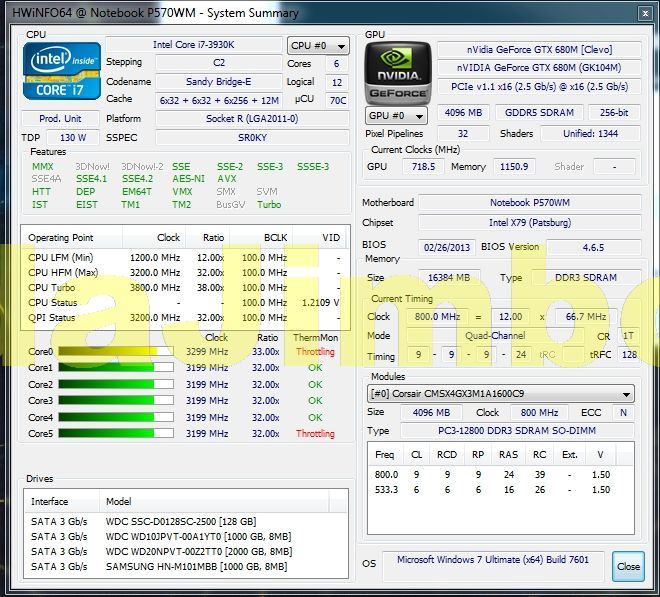Click the Core0 Throttling status

pyautogui.click(x=315, y=352)
